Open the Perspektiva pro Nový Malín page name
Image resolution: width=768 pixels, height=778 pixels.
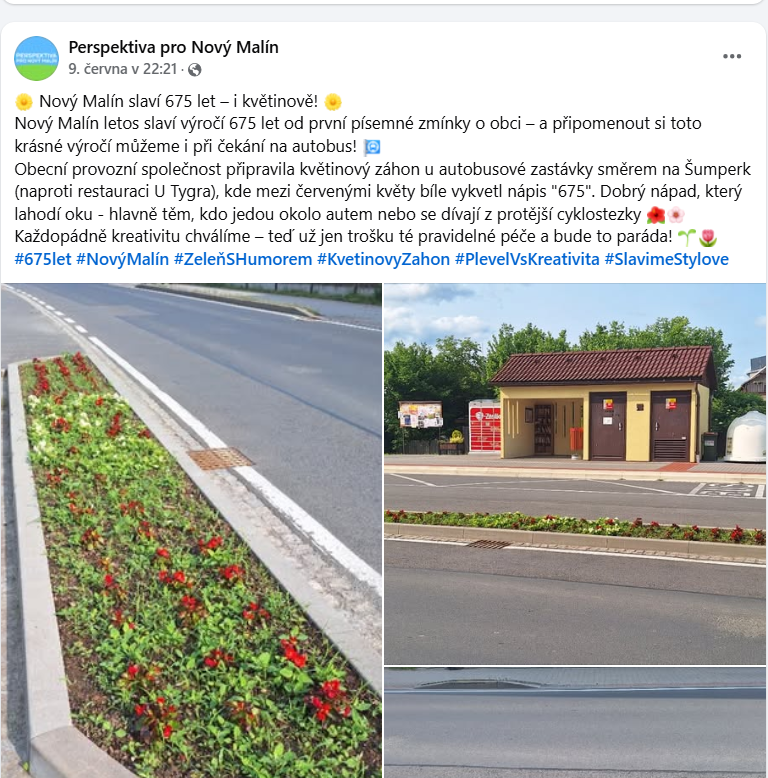pyautogui.click(x=173, y=47)
